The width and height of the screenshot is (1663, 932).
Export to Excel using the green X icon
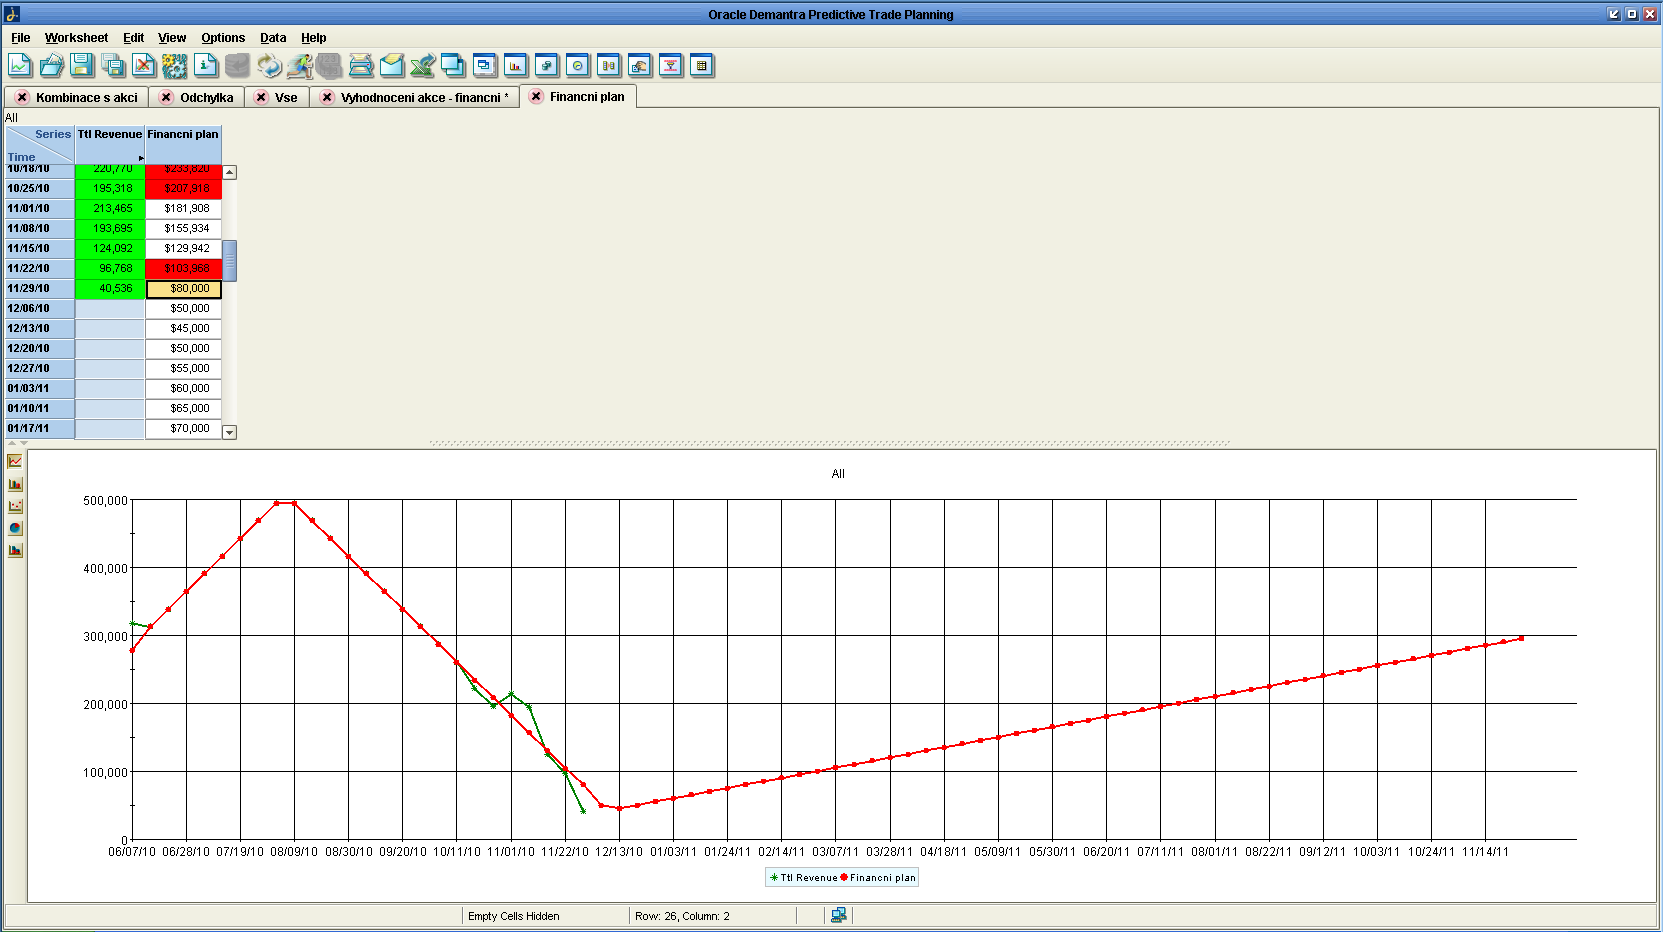tap(423, 66)
